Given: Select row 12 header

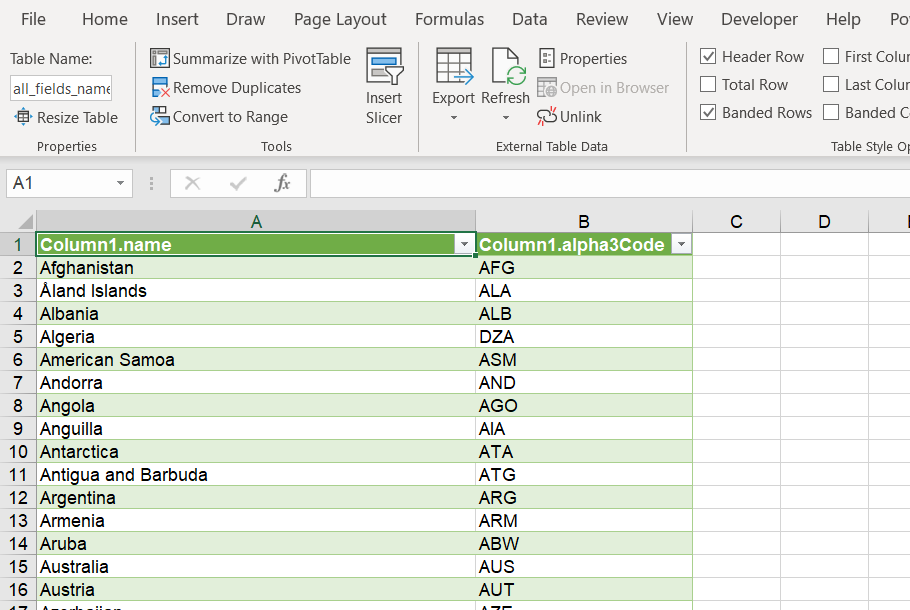Looking at the screenshot, I should 18,497.
